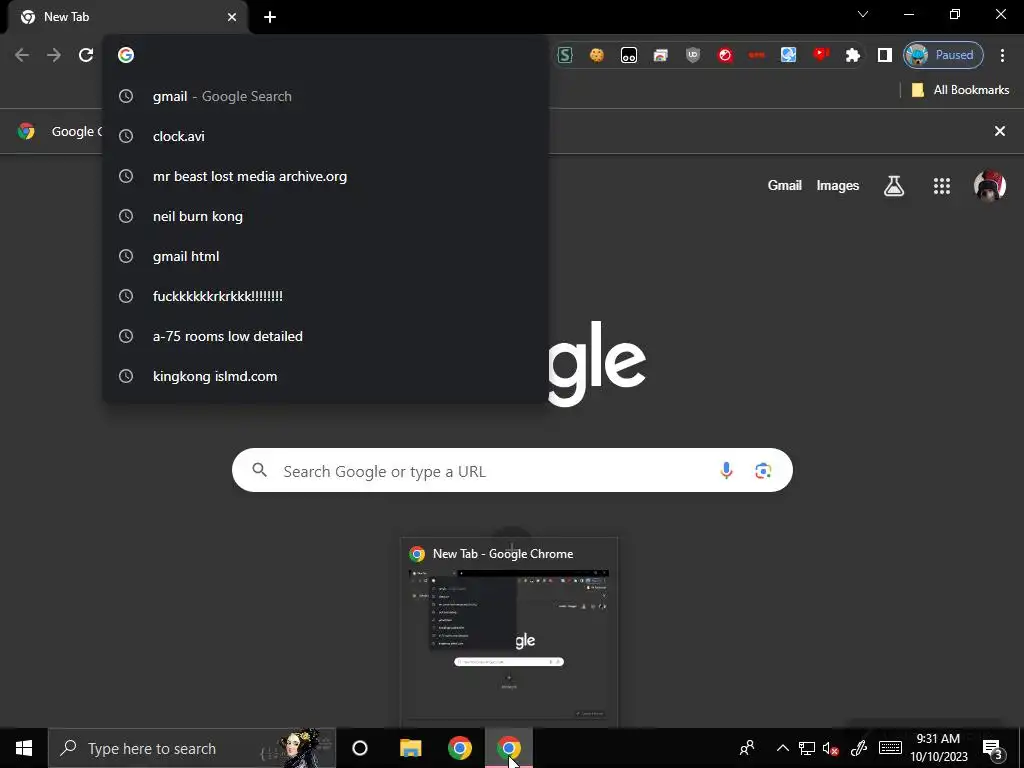This screenshot has height=768, width=1024.
Task: Open the tab search chevron in title bar
Action: point(863,14)
